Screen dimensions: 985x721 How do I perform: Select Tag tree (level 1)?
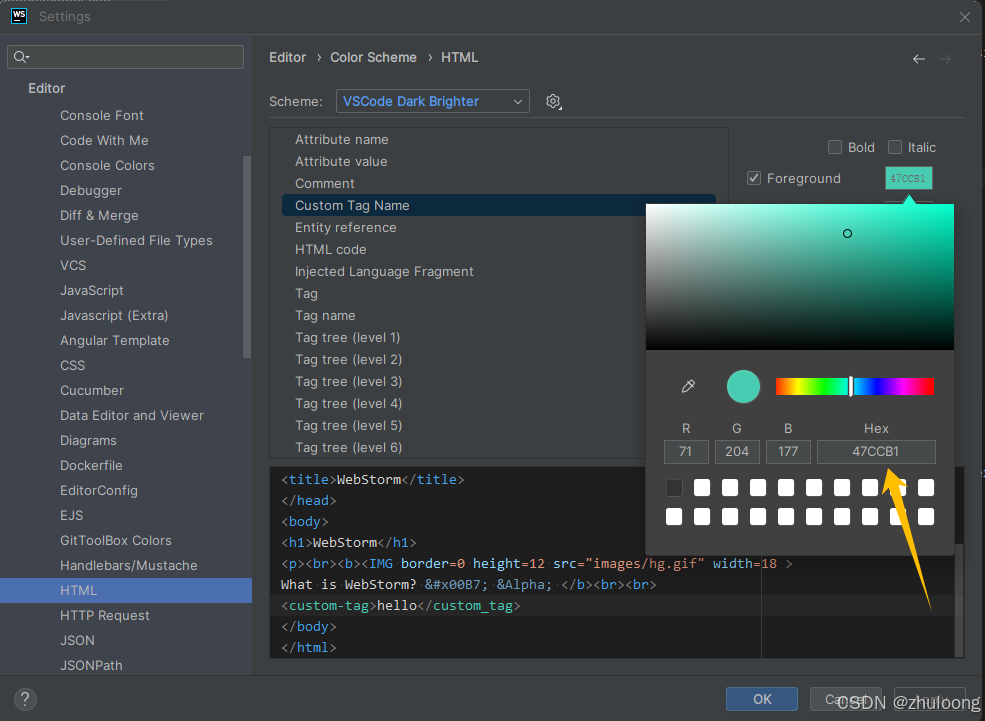pyautogui.click(x=347, y=337)
